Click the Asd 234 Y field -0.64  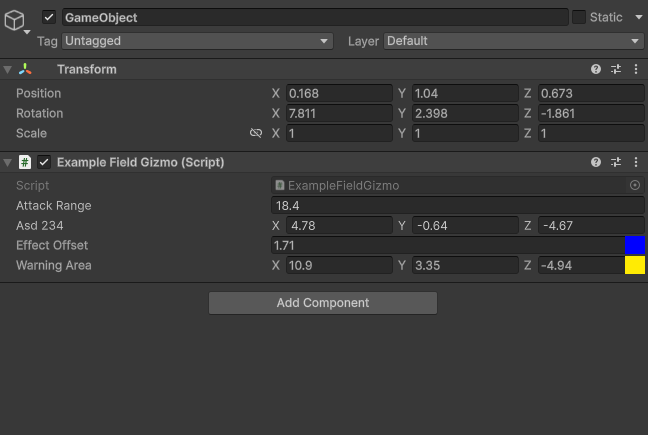pyautogui.click(x=465, y=226)
